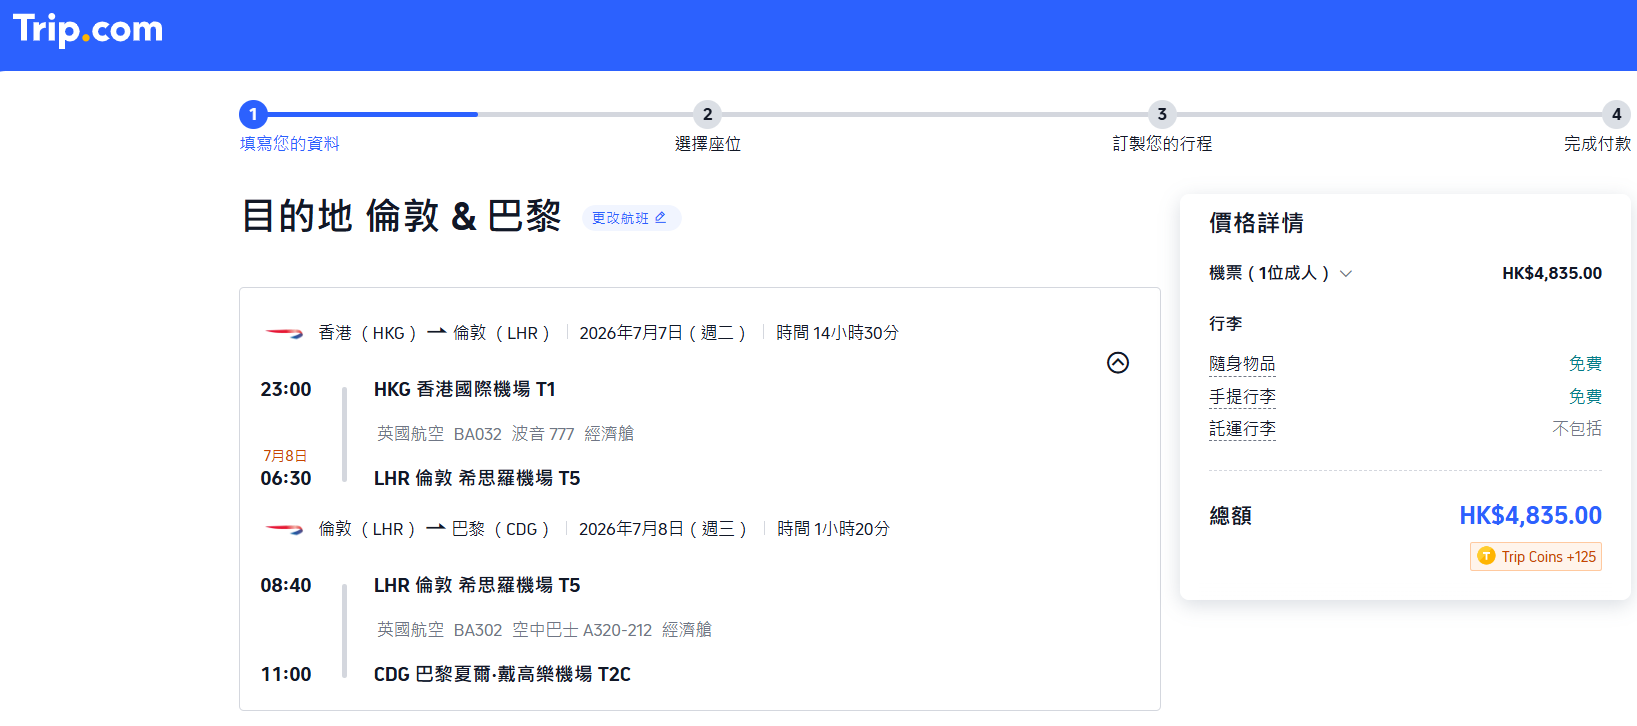Click the 隨身物品 baggage link
The height and width of the screenshot is (726, 1637).
(1242, 364)
